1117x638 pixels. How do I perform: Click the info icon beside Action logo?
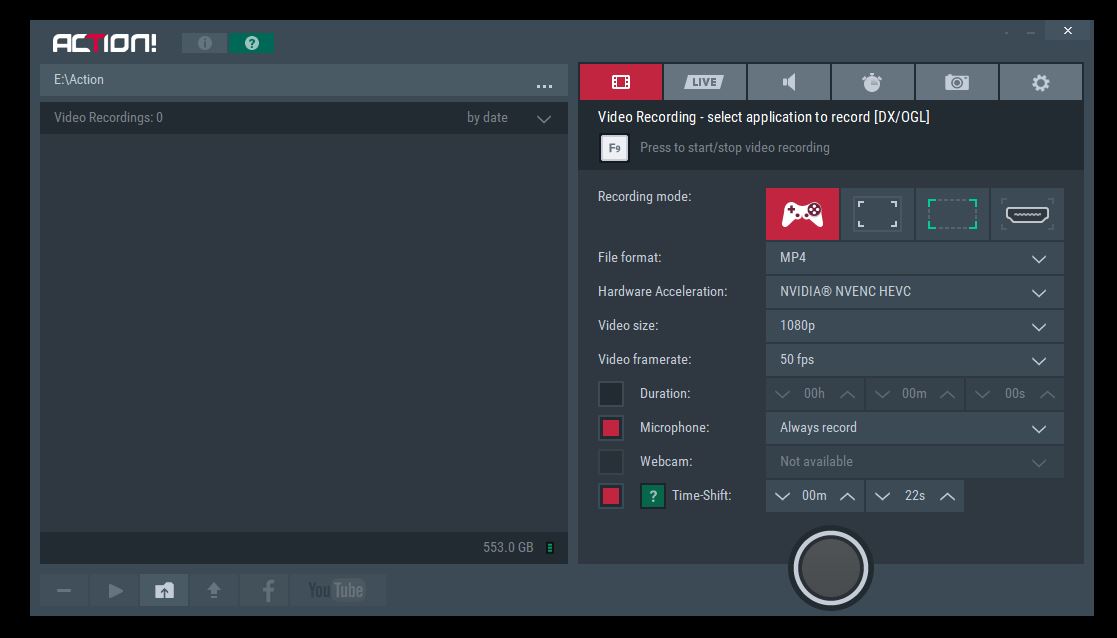click(x=204, y=43)
